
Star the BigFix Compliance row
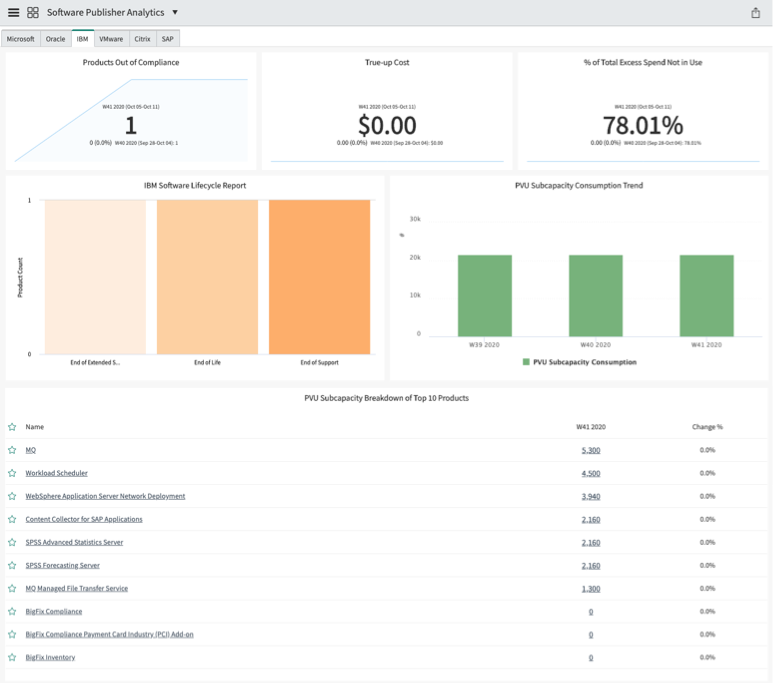[x=12, y=611]
